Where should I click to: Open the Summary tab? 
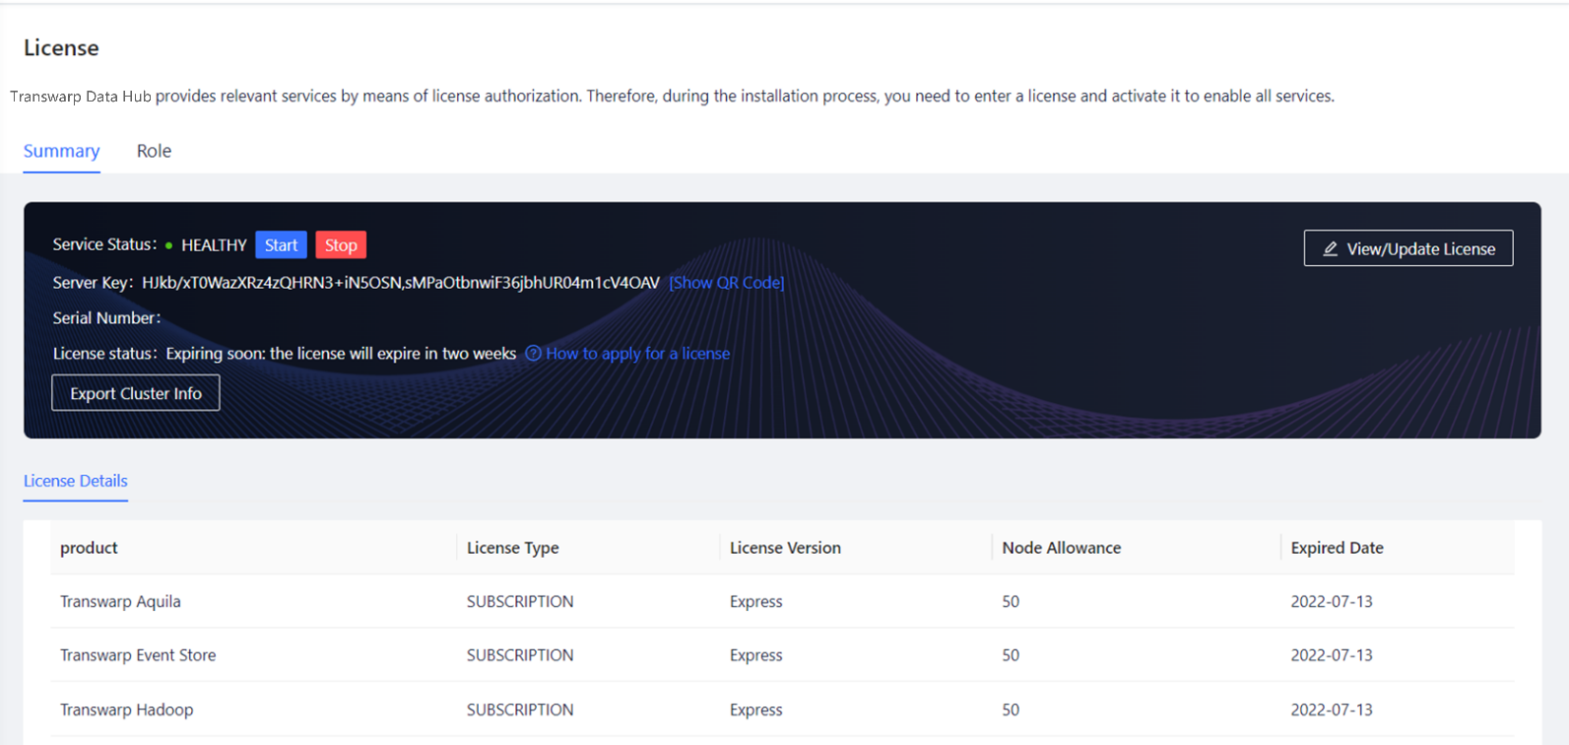coord(61,151)
